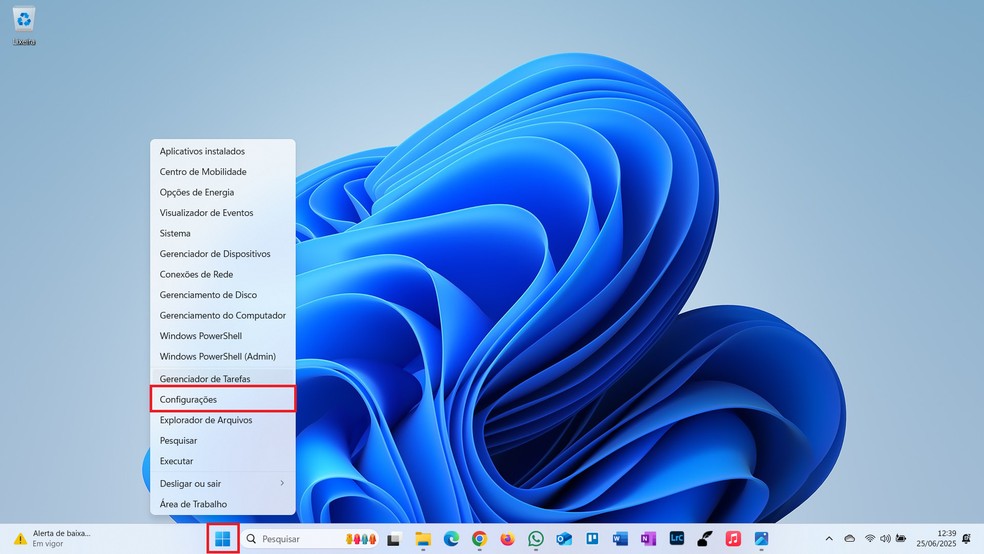Open Microsoft Word from the taskbar
The image size is (984, 554).
620,539
